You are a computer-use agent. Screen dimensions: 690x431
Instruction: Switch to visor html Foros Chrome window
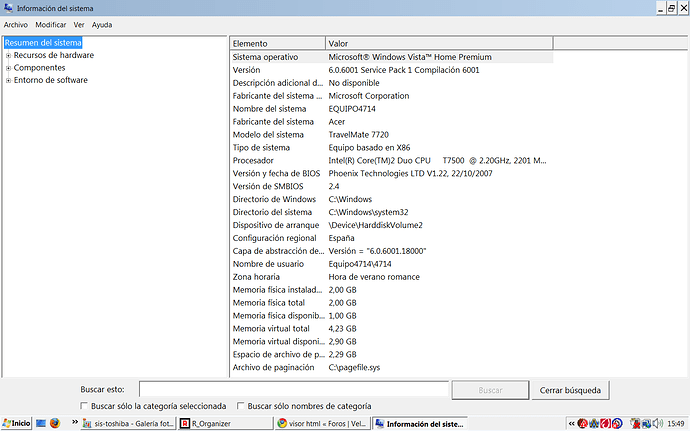[x=323, y=424]
